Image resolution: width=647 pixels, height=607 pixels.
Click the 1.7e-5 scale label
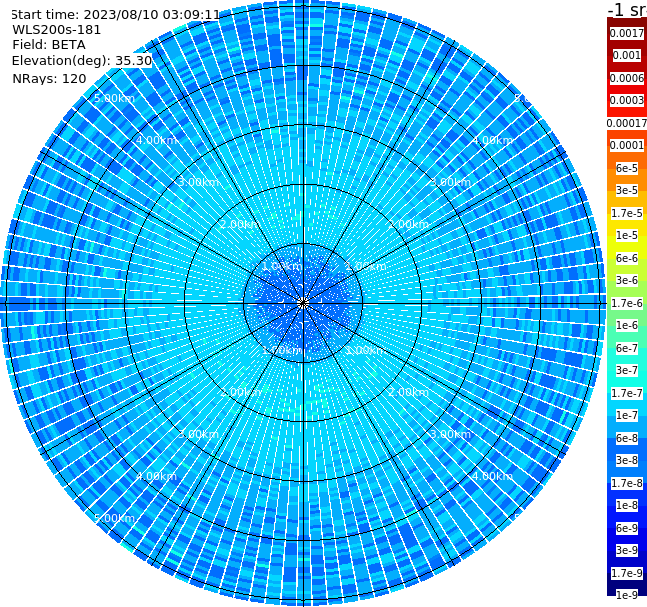pos(627,213)
